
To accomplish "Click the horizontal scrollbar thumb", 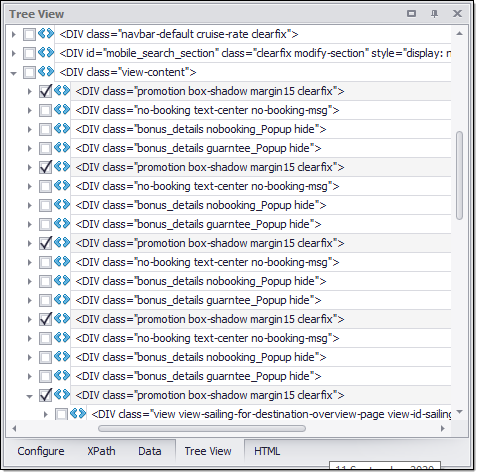I will 202,428.
